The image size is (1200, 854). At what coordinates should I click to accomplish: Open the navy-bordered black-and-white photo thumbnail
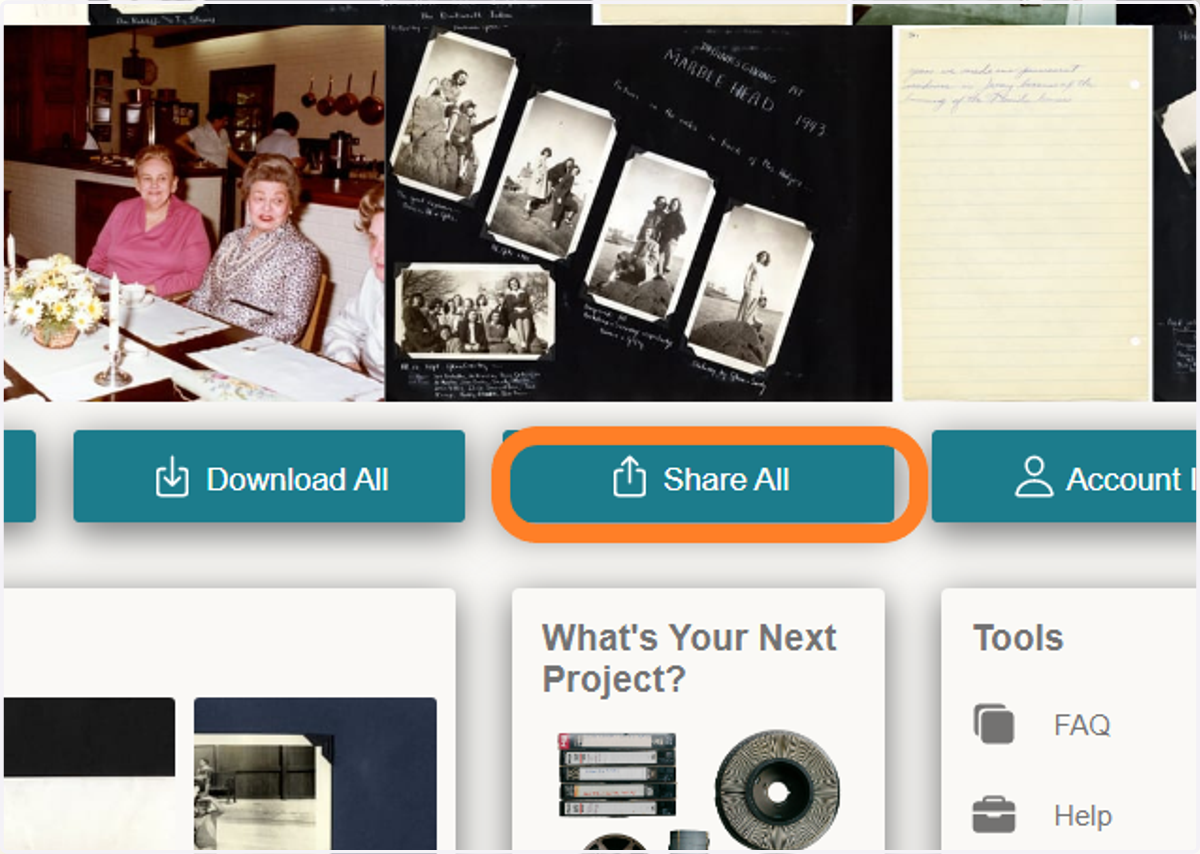(315, 774)
